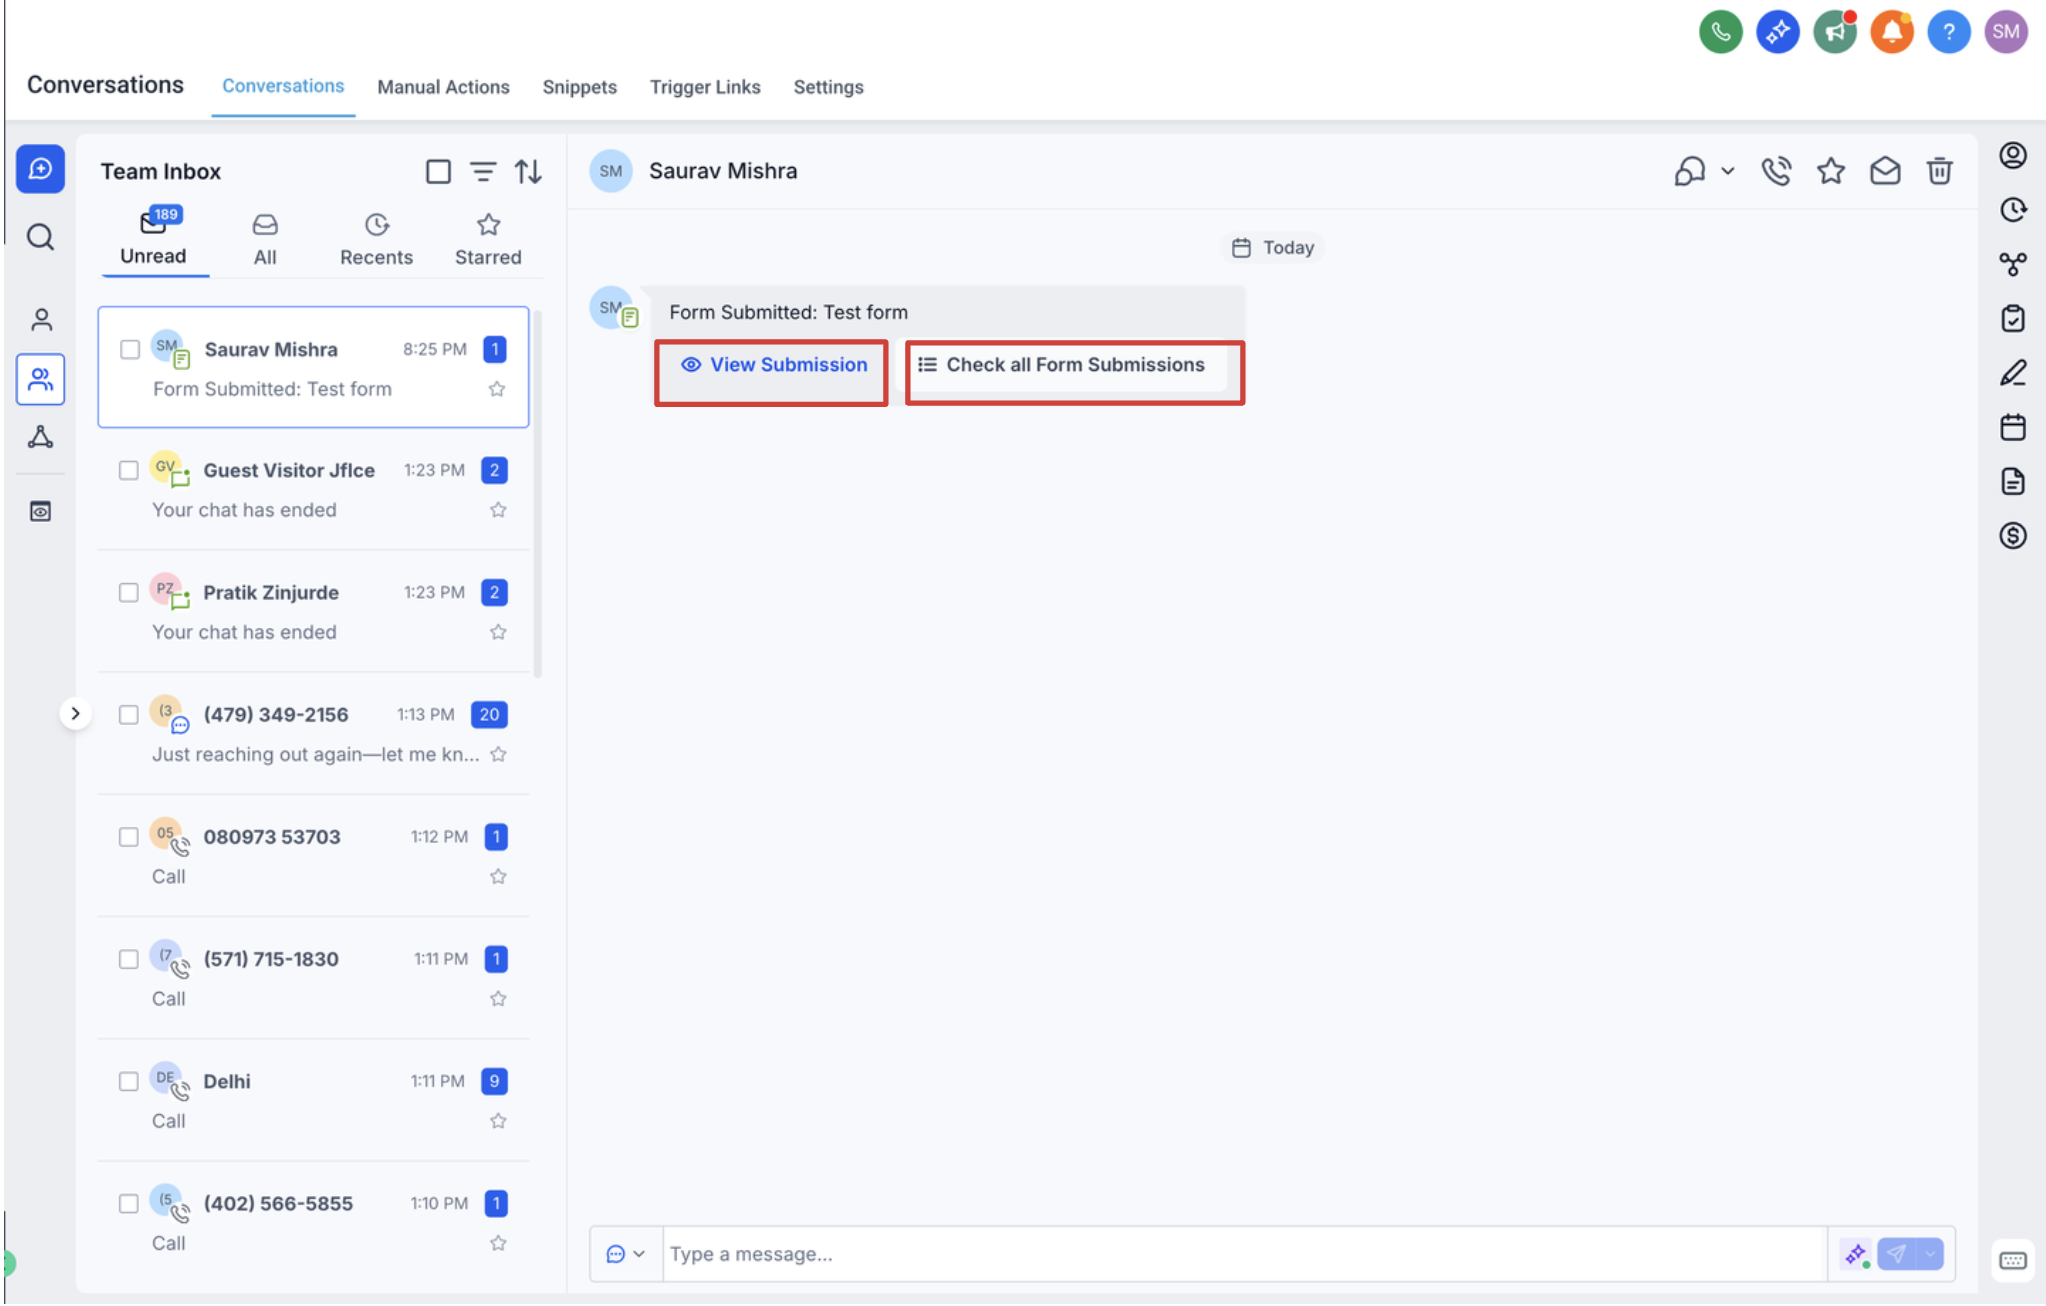Image resolution: width=2046 pixels, height=1306 pixels.
Task: Open the message channel type dropdown
Action: click(625, 1254)
